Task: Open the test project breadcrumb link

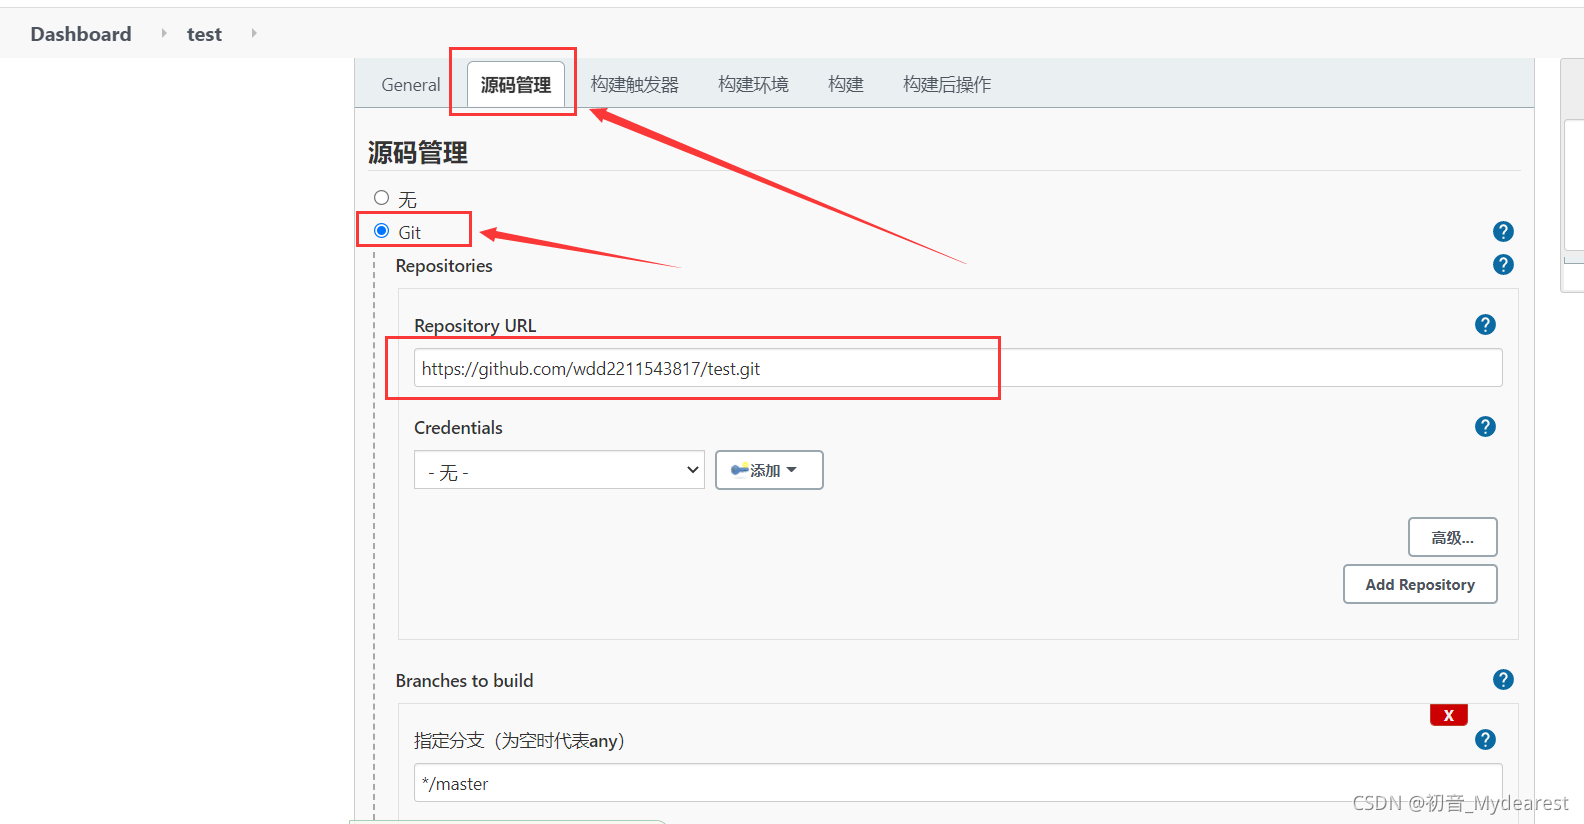Action: coord(204,34)
